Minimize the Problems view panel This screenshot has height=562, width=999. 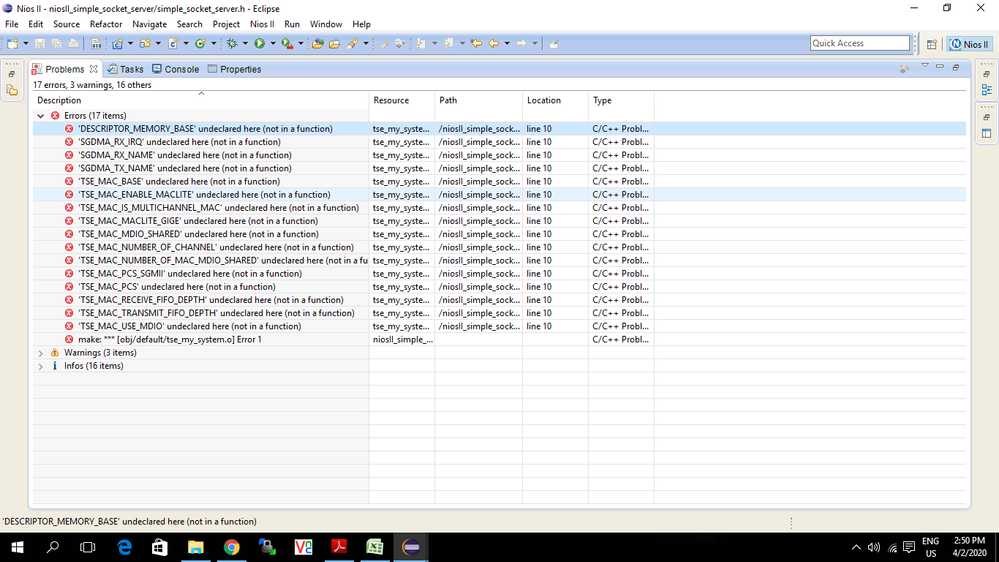[940, 67]
